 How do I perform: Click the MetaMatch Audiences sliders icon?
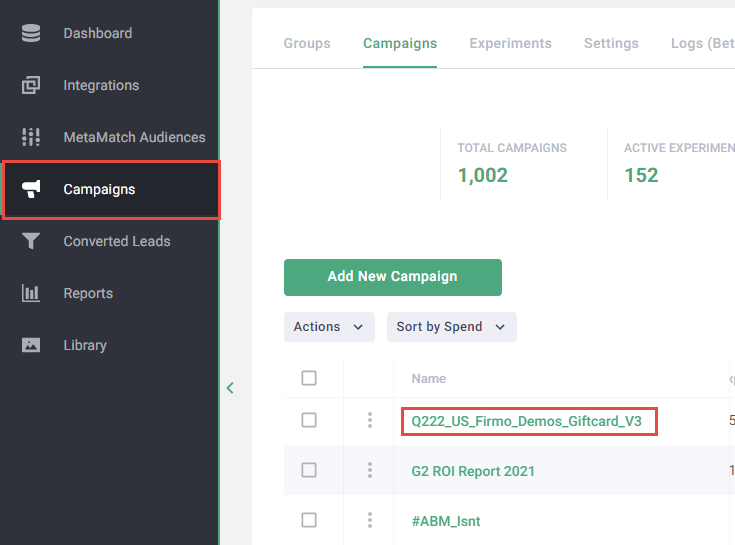(x=31, y=137)
